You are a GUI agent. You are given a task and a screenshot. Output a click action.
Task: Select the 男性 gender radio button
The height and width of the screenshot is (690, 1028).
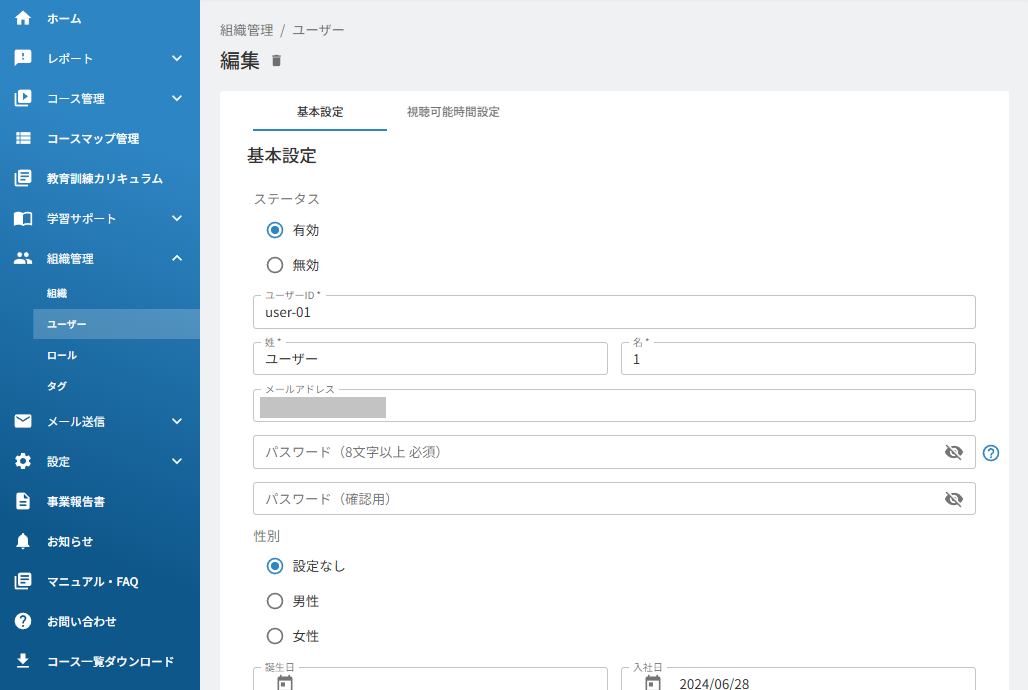275,601
